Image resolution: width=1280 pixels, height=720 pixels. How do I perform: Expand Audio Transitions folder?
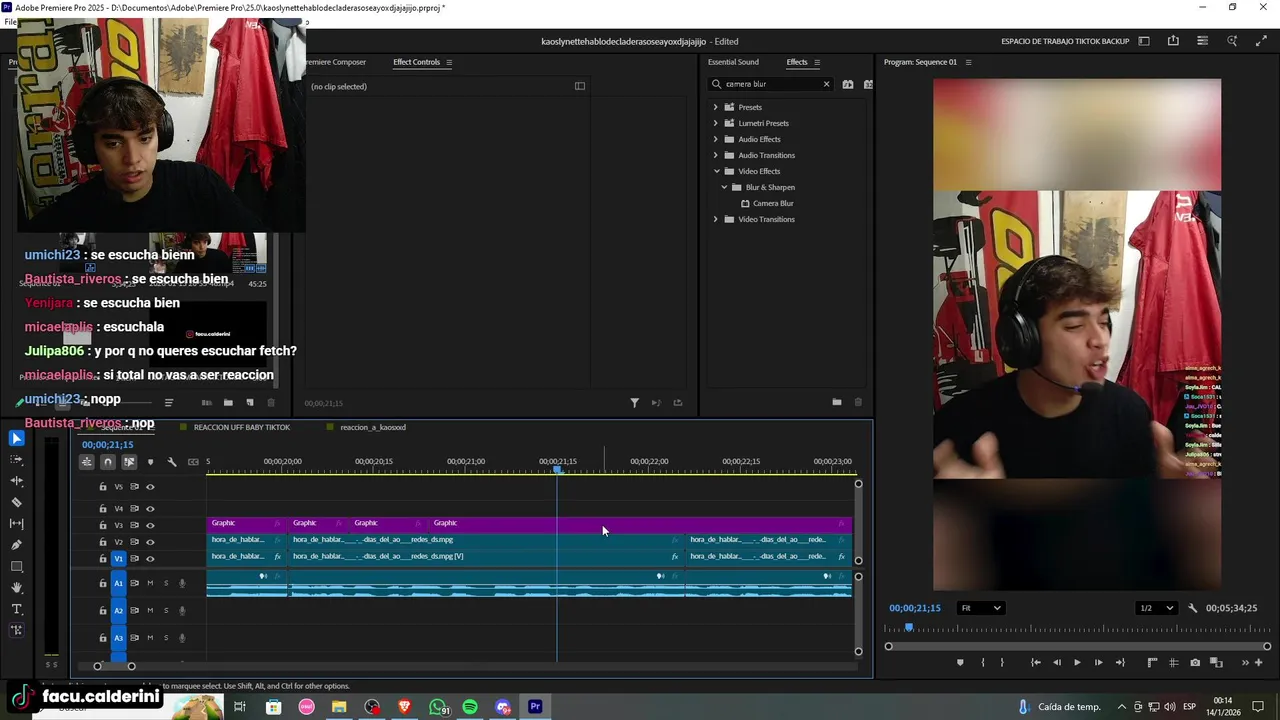[715, 155]
